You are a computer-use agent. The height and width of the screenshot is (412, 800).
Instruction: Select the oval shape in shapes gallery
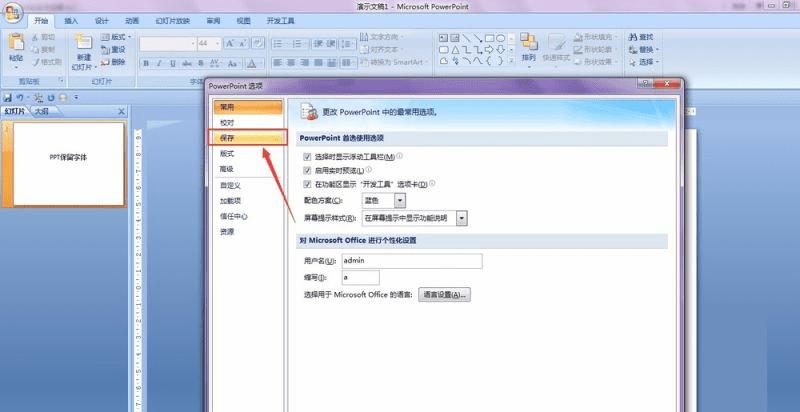click(x=501, y=38)
